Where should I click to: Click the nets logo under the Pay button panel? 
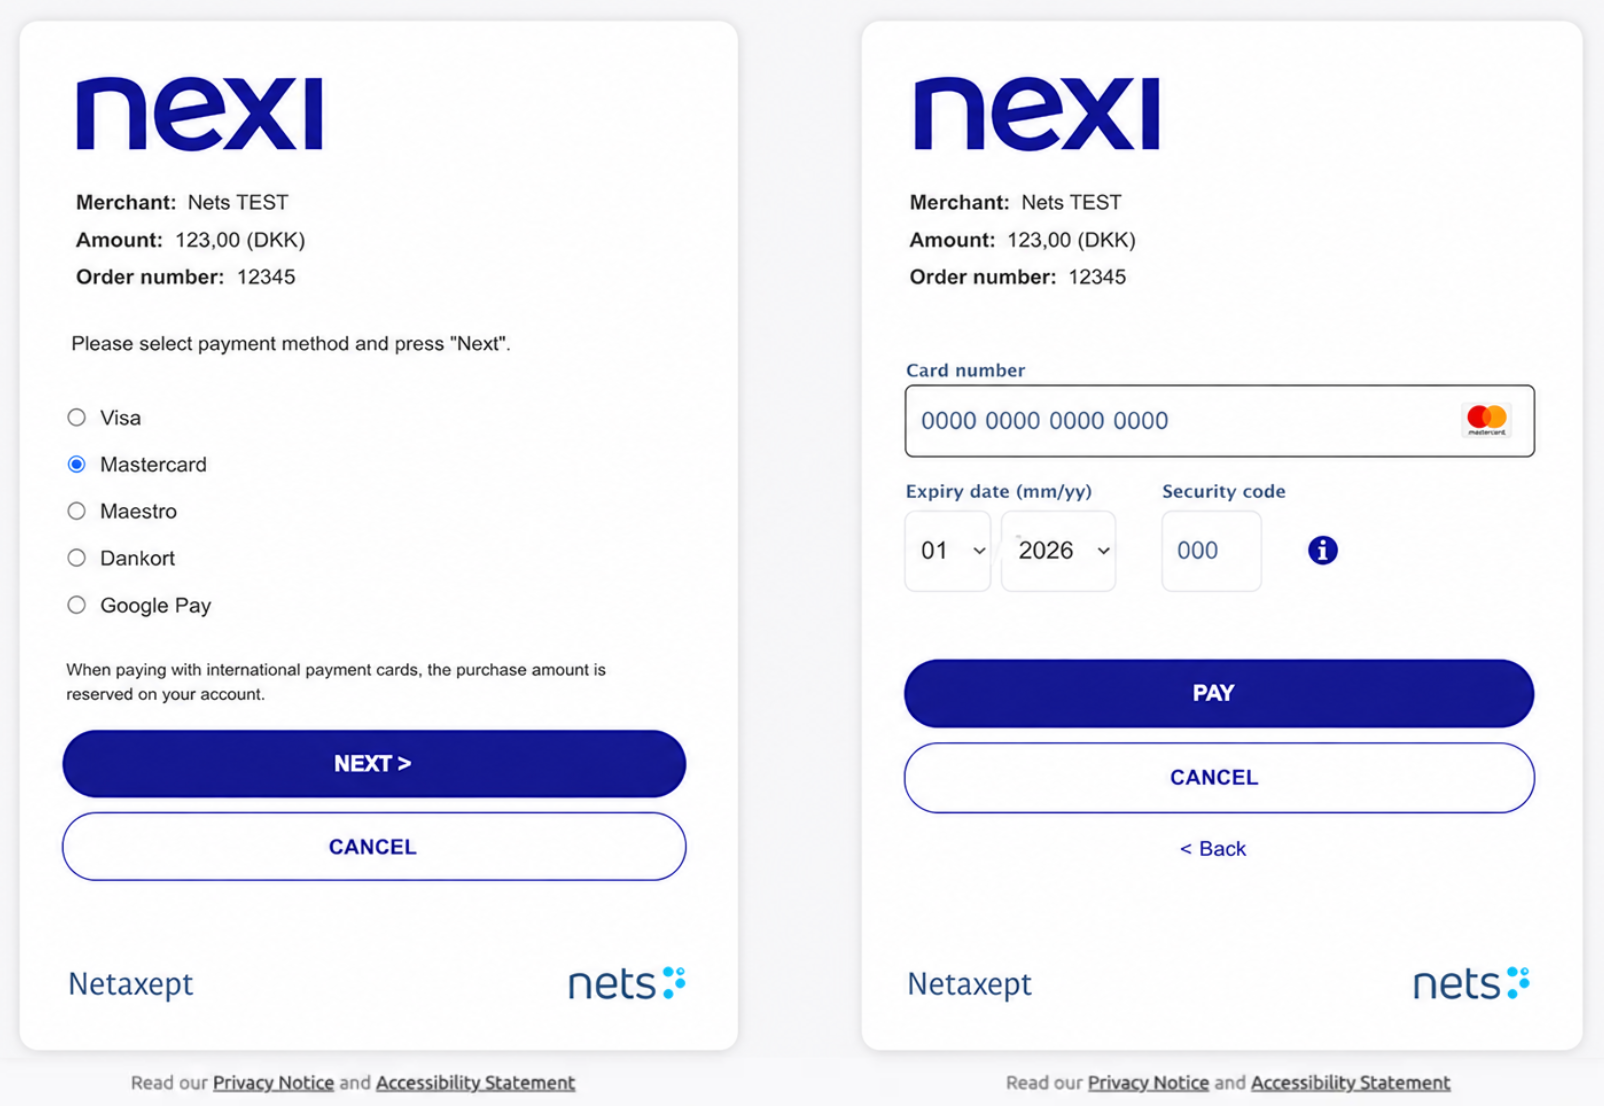pos(1471,983)
